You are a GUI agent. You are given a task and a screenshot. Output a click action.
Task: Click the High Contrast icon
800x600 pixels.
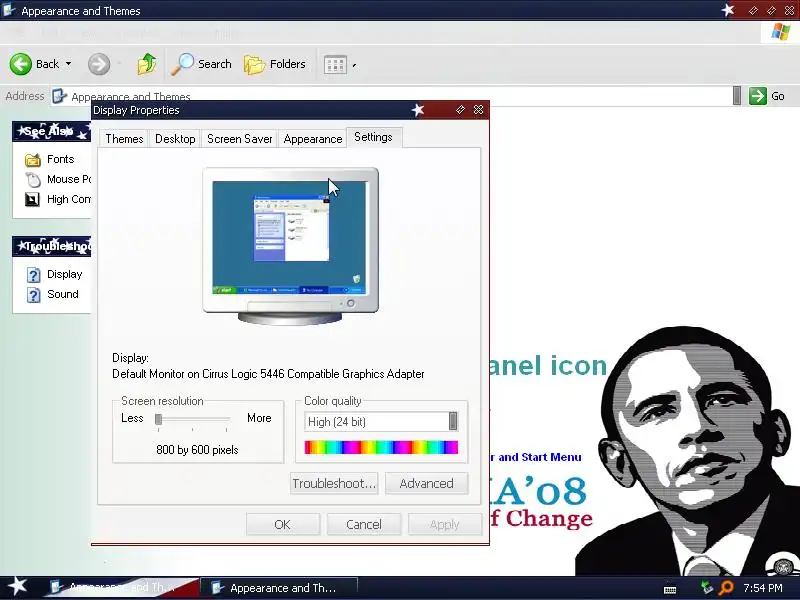coord(32,199)
